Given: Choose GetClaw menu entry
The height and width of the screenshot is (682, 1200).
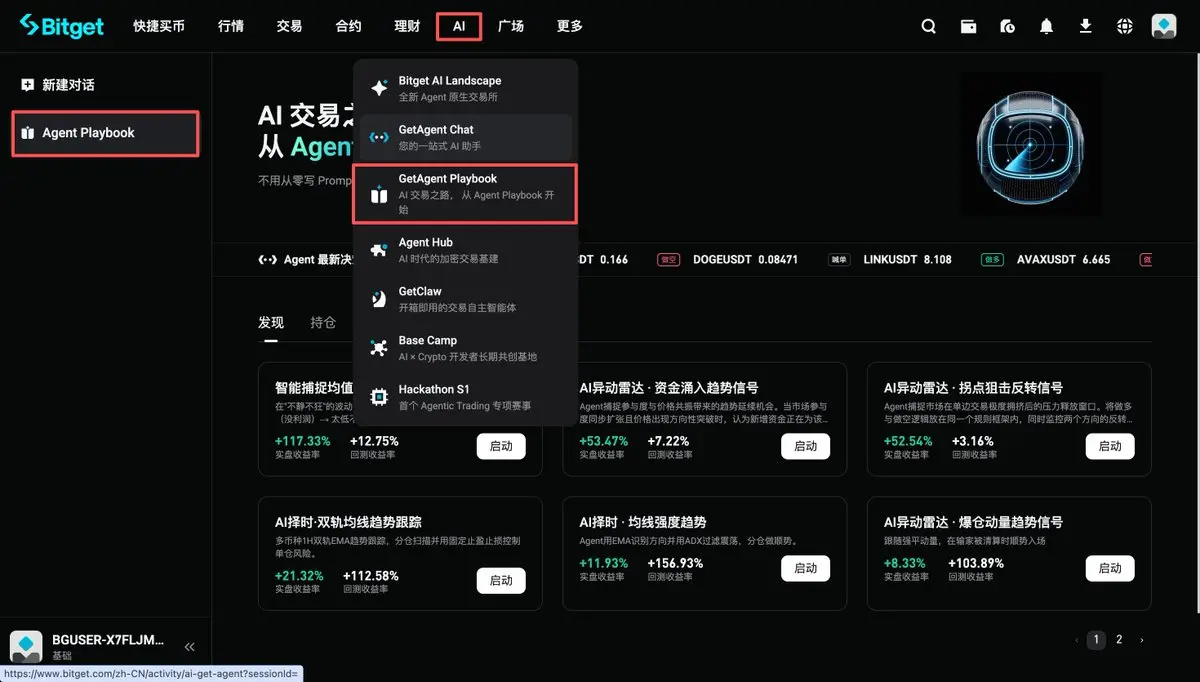Looking at the screenshot, I should point(466,299).
